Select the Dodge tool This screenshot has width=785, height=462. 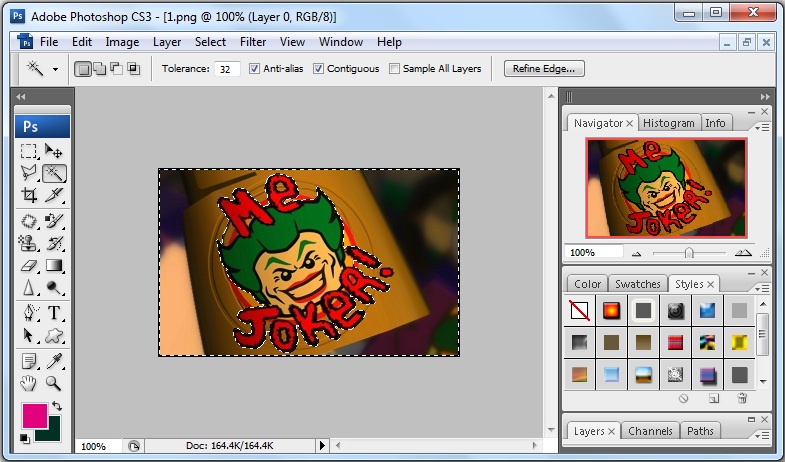coord(54,287)
